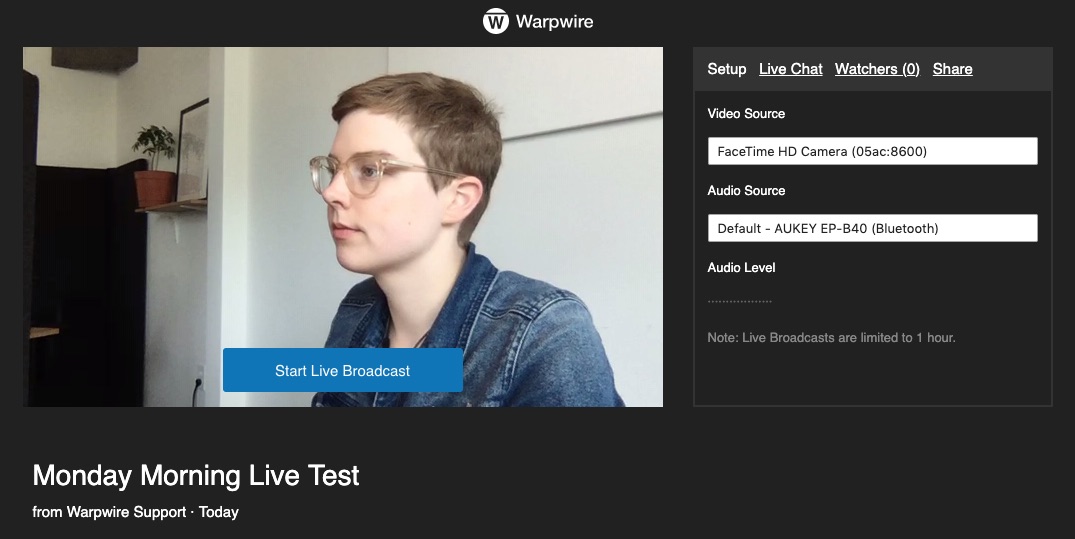Open the Setup tab

(x=727, y=69)
